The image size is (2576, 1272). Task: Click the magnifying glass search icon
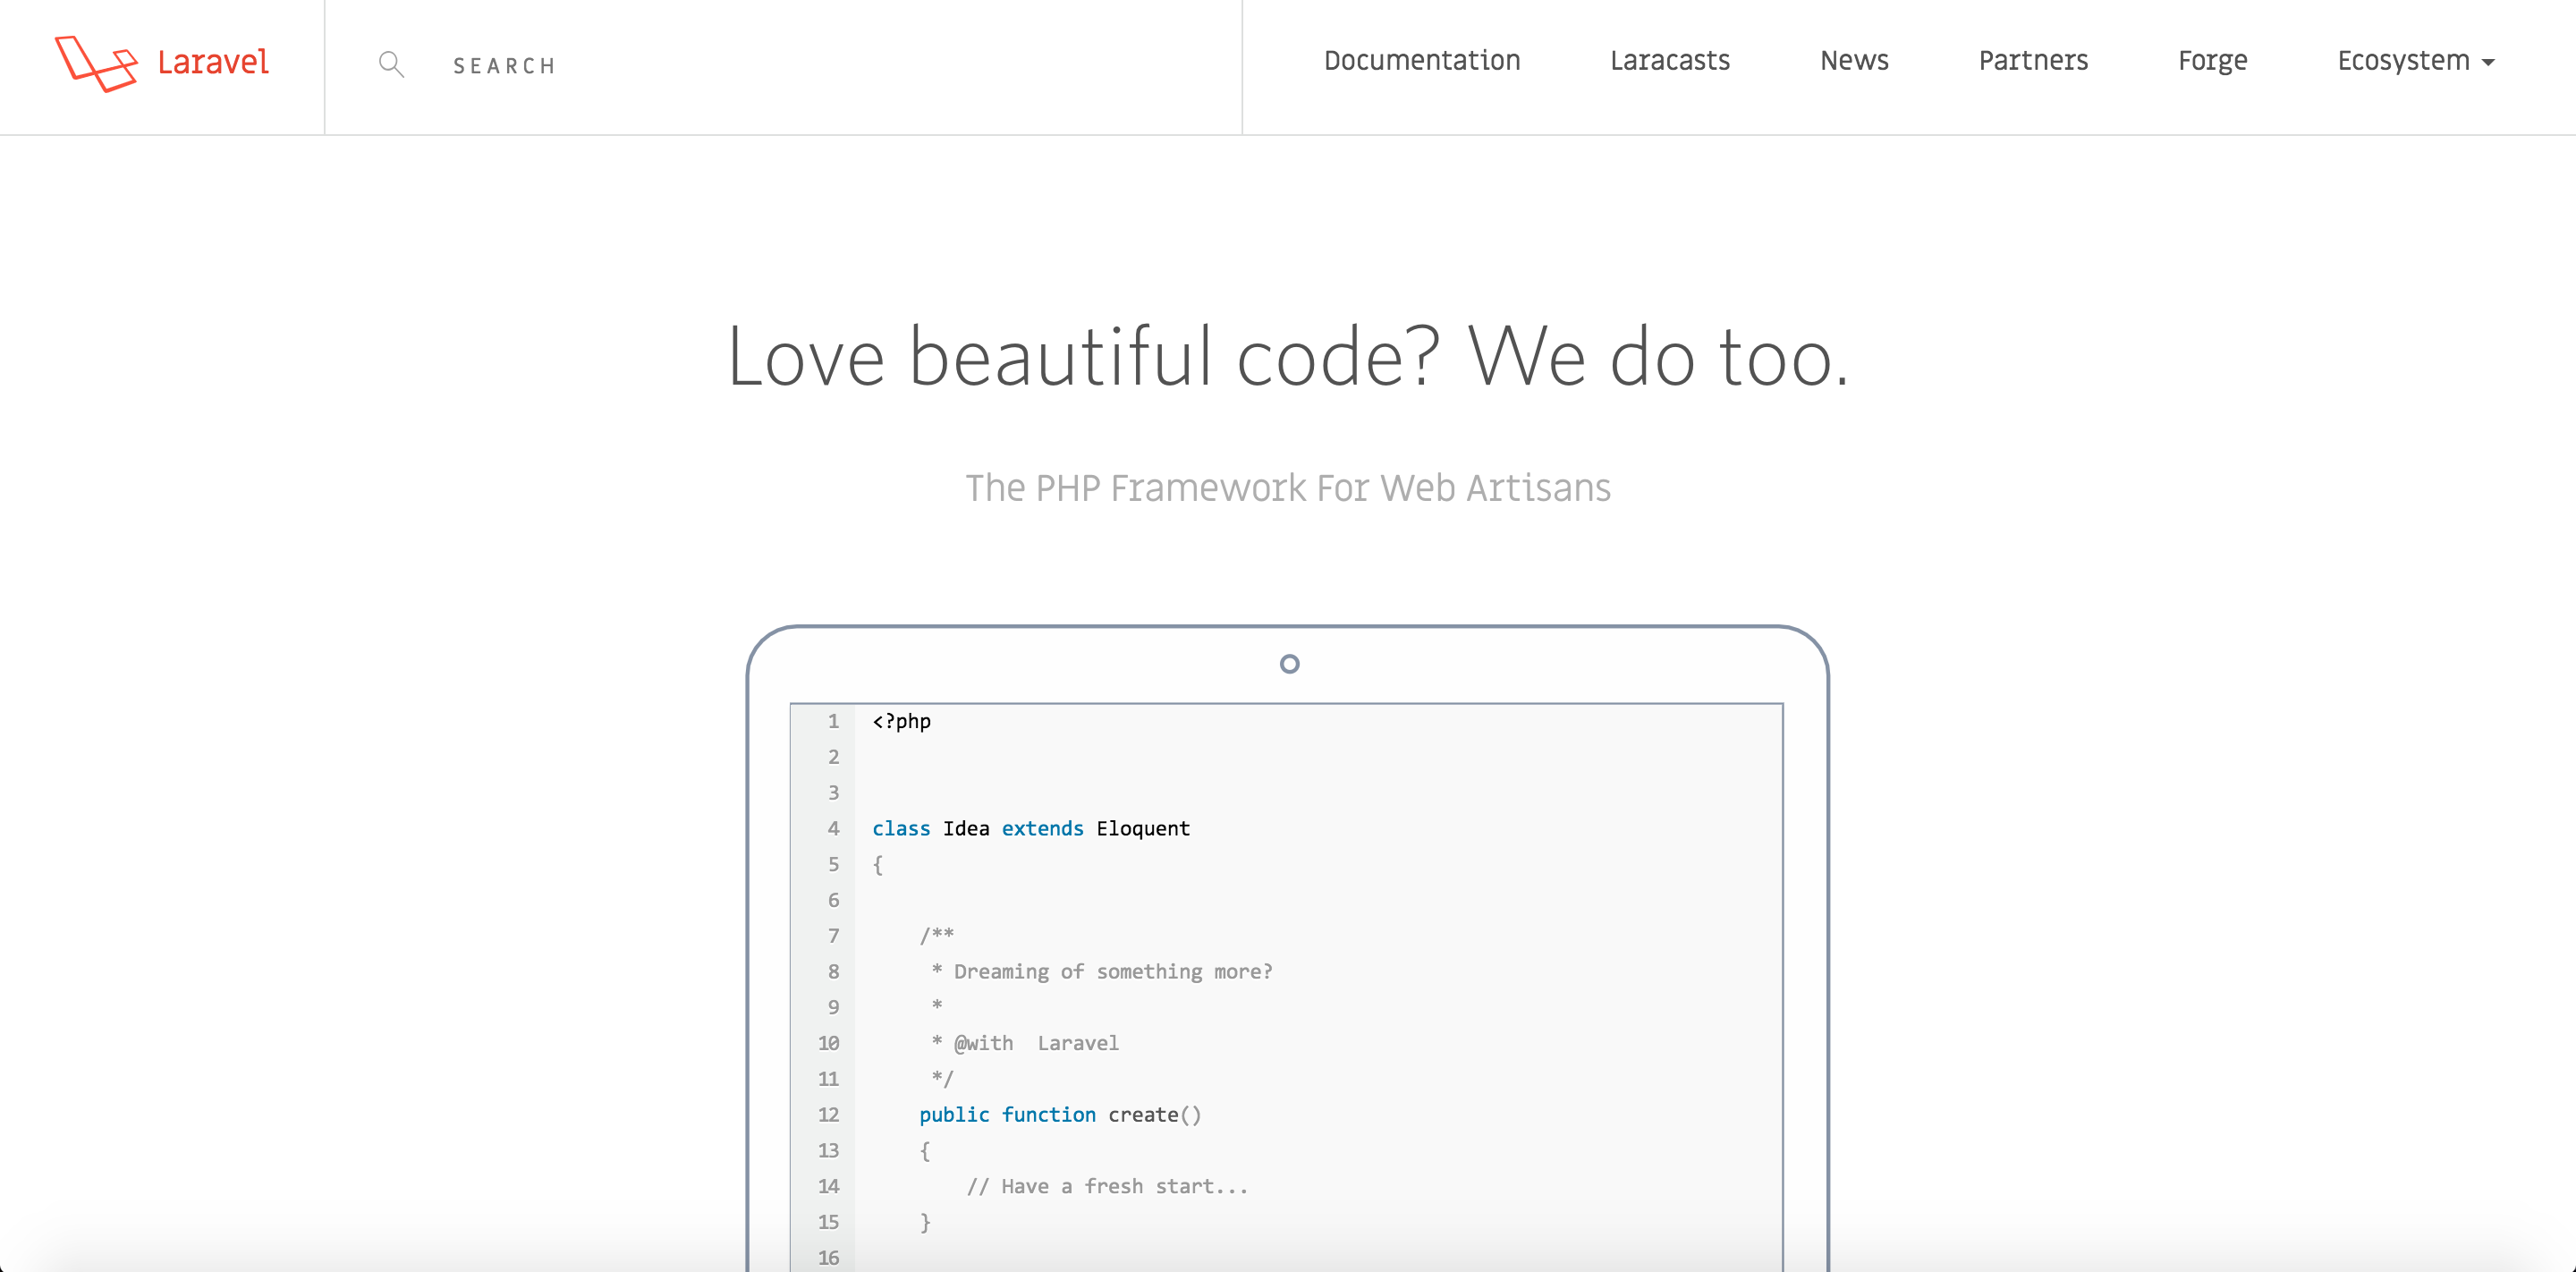(x=391, y=65)
